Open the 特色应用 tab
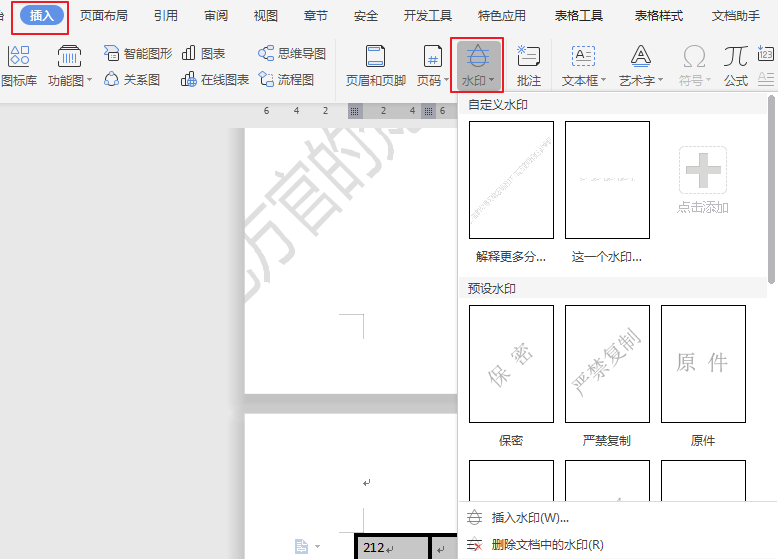This screenshot has height=559, width=778. click(x=502, y=16)
